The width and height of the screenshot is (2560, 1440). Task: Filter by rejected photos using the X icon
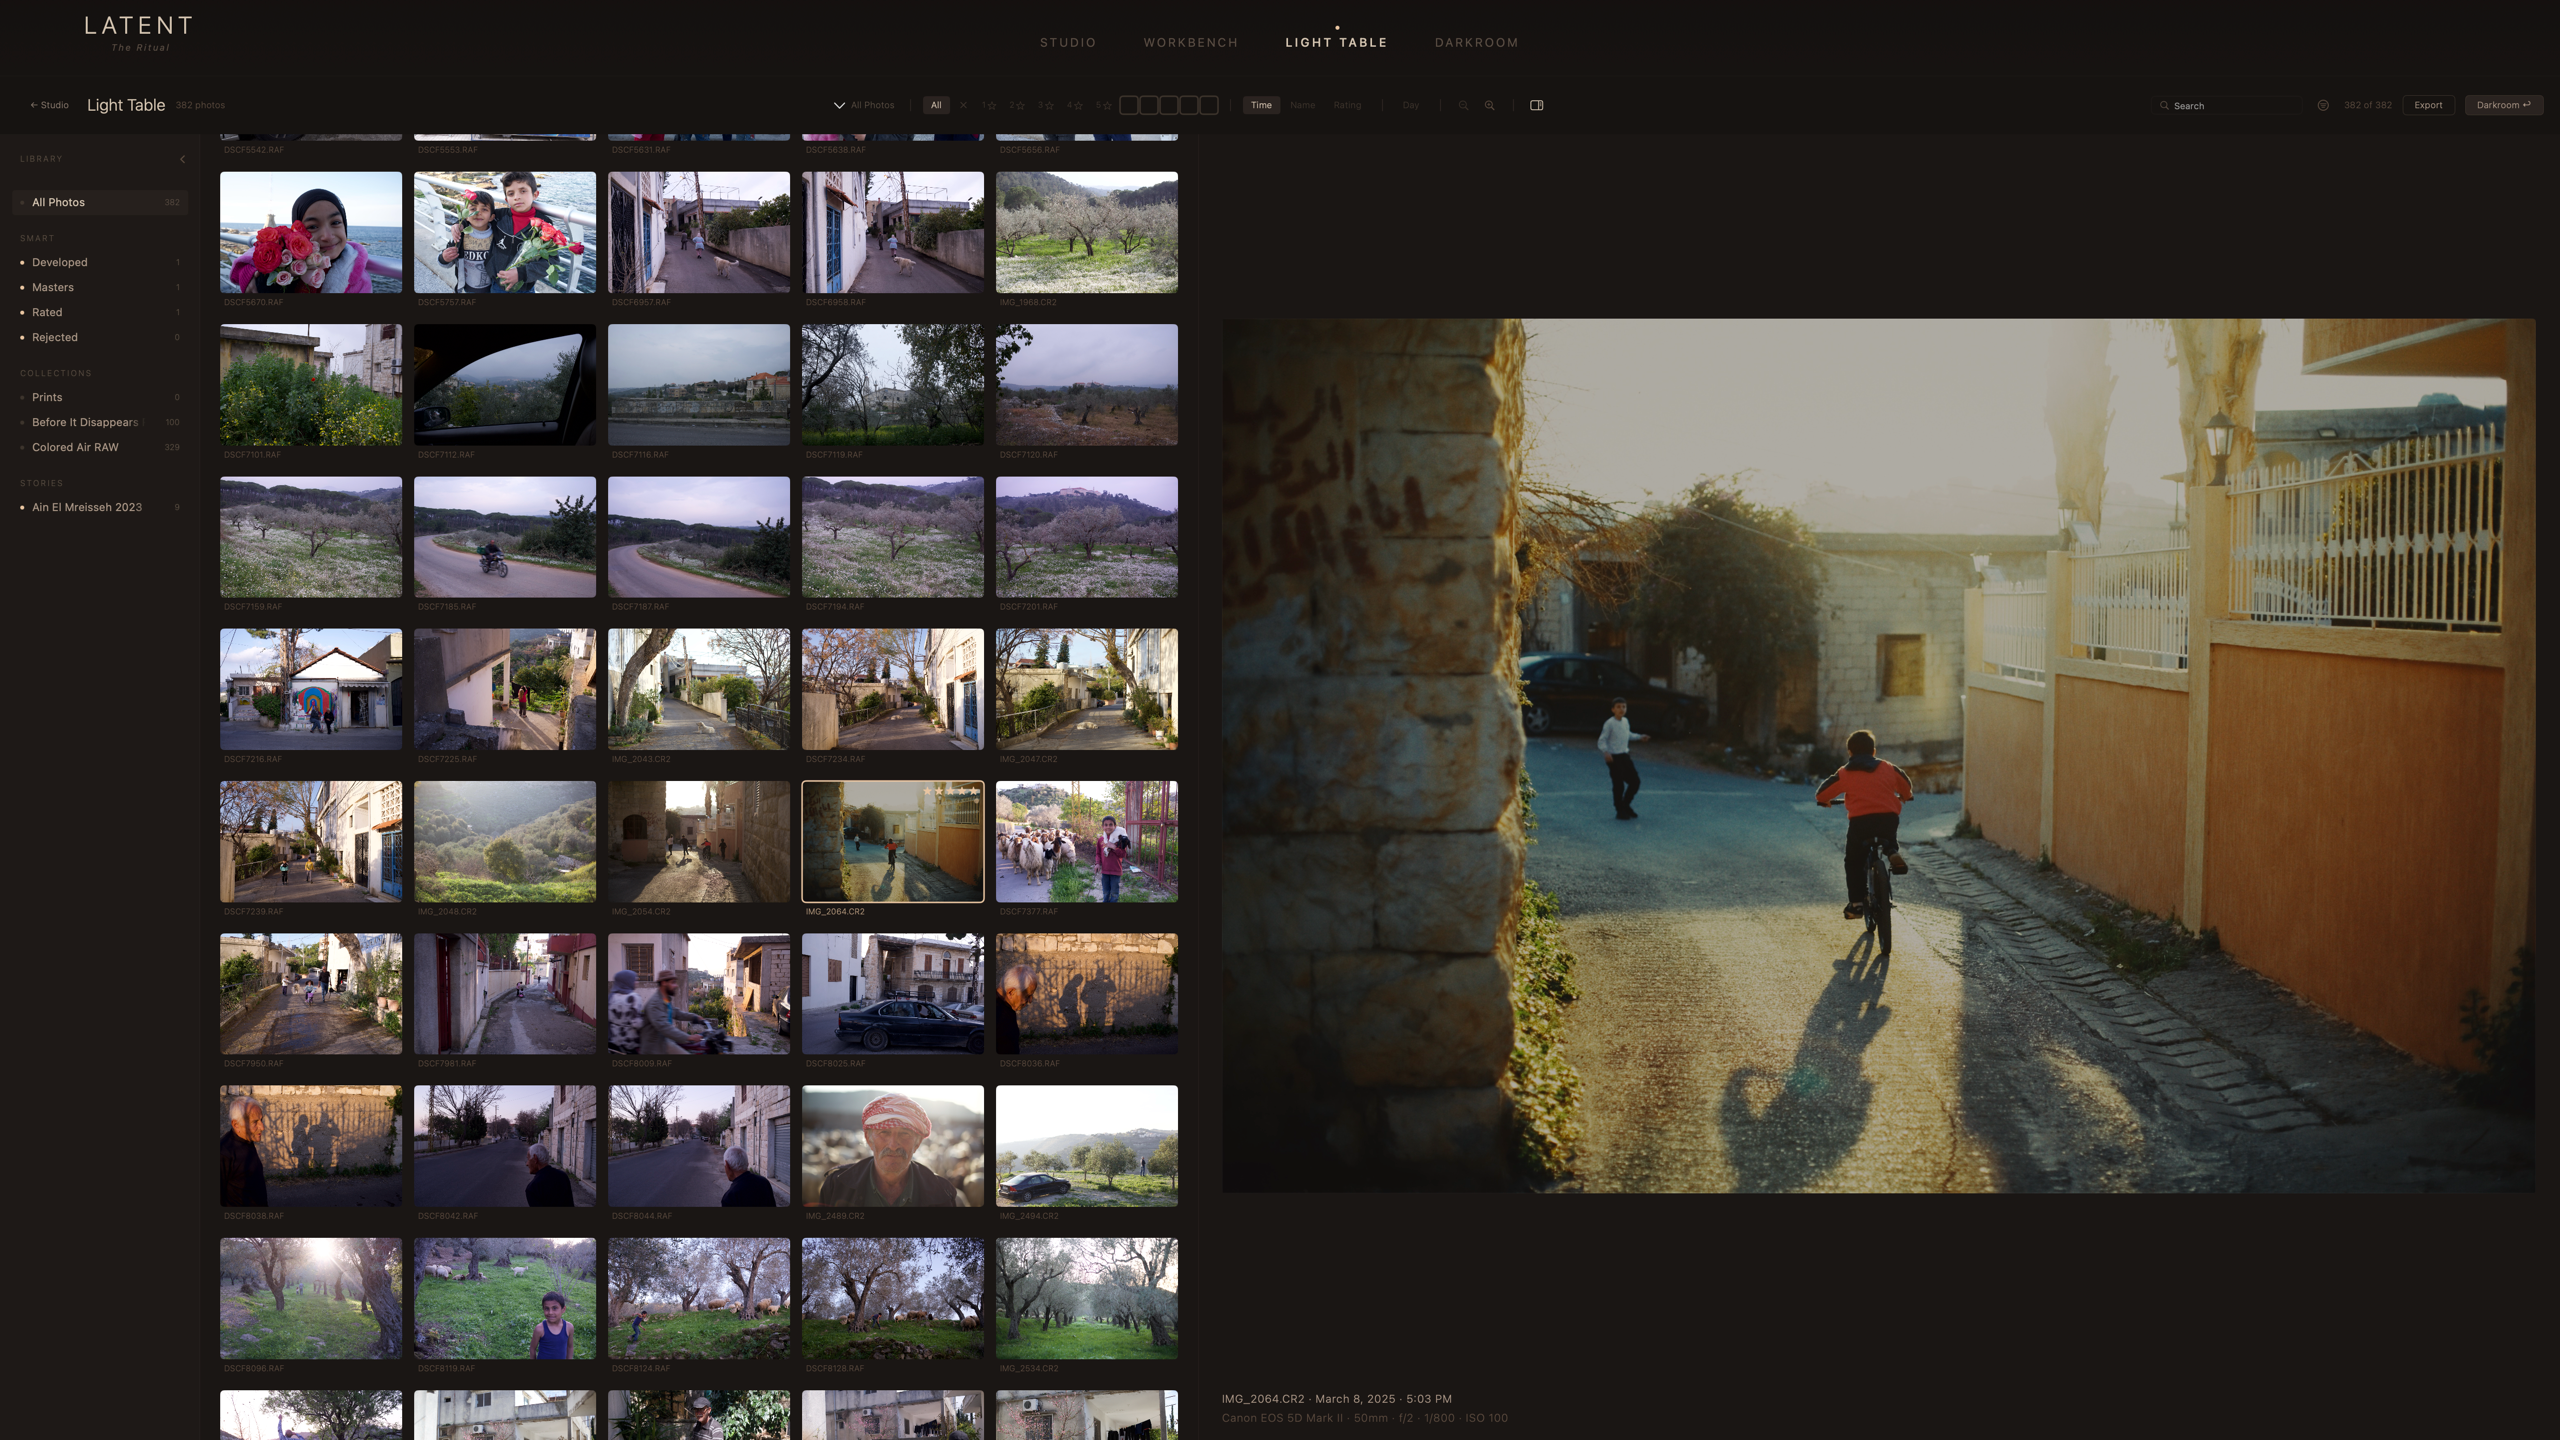[963, 105]
